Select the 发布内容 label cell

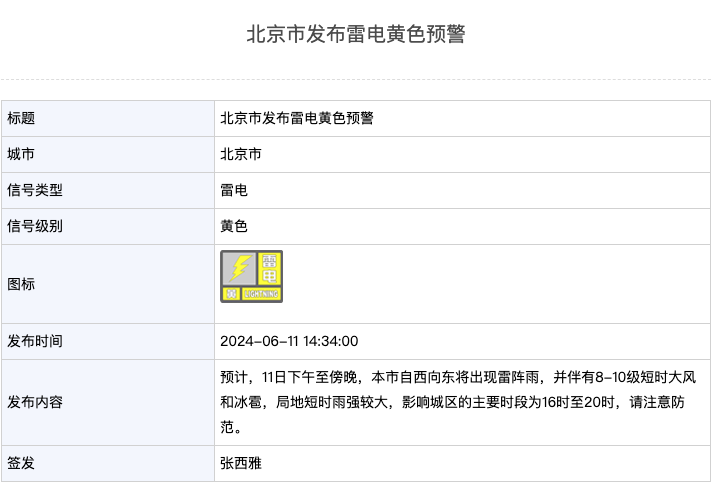[x=35, y=402]
